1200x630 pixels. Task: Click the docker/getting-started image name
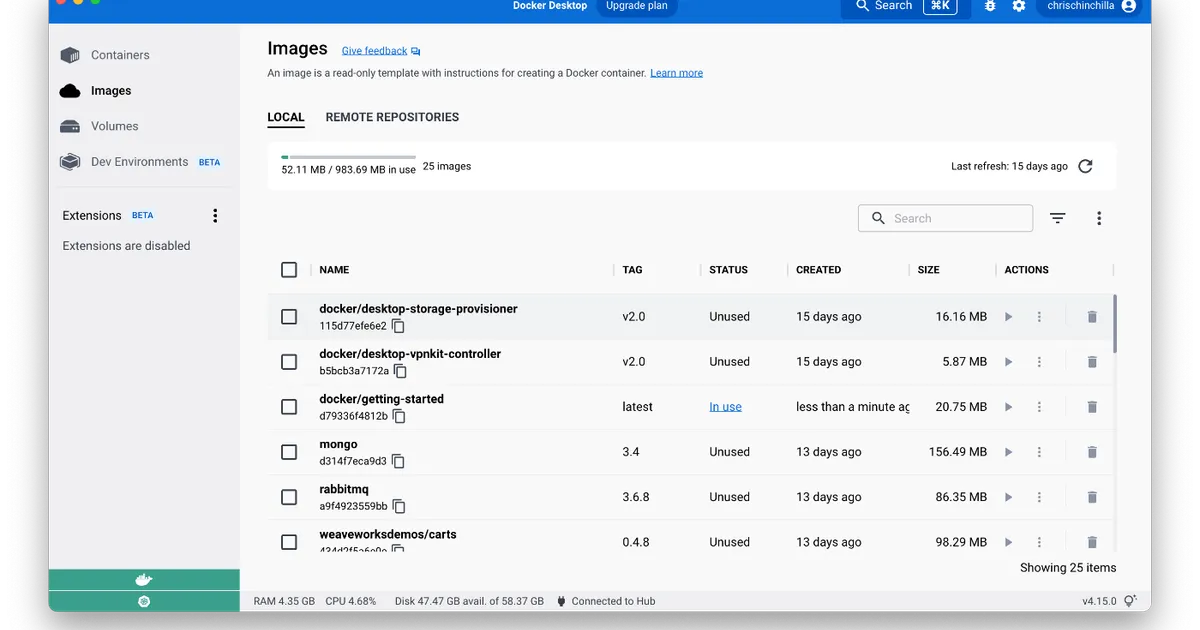point(381,399)
